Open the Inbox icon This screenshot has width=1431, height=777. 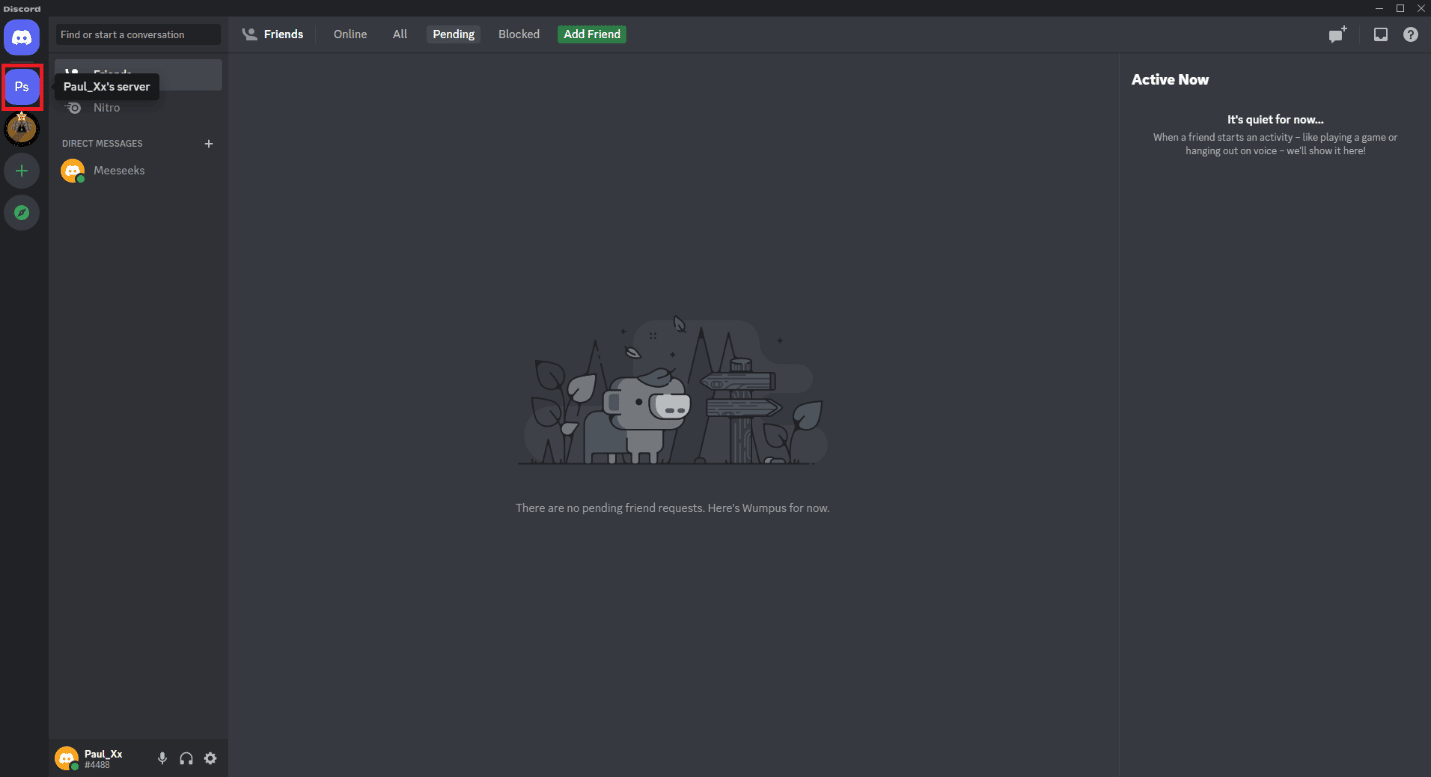tap(1380, 34)
